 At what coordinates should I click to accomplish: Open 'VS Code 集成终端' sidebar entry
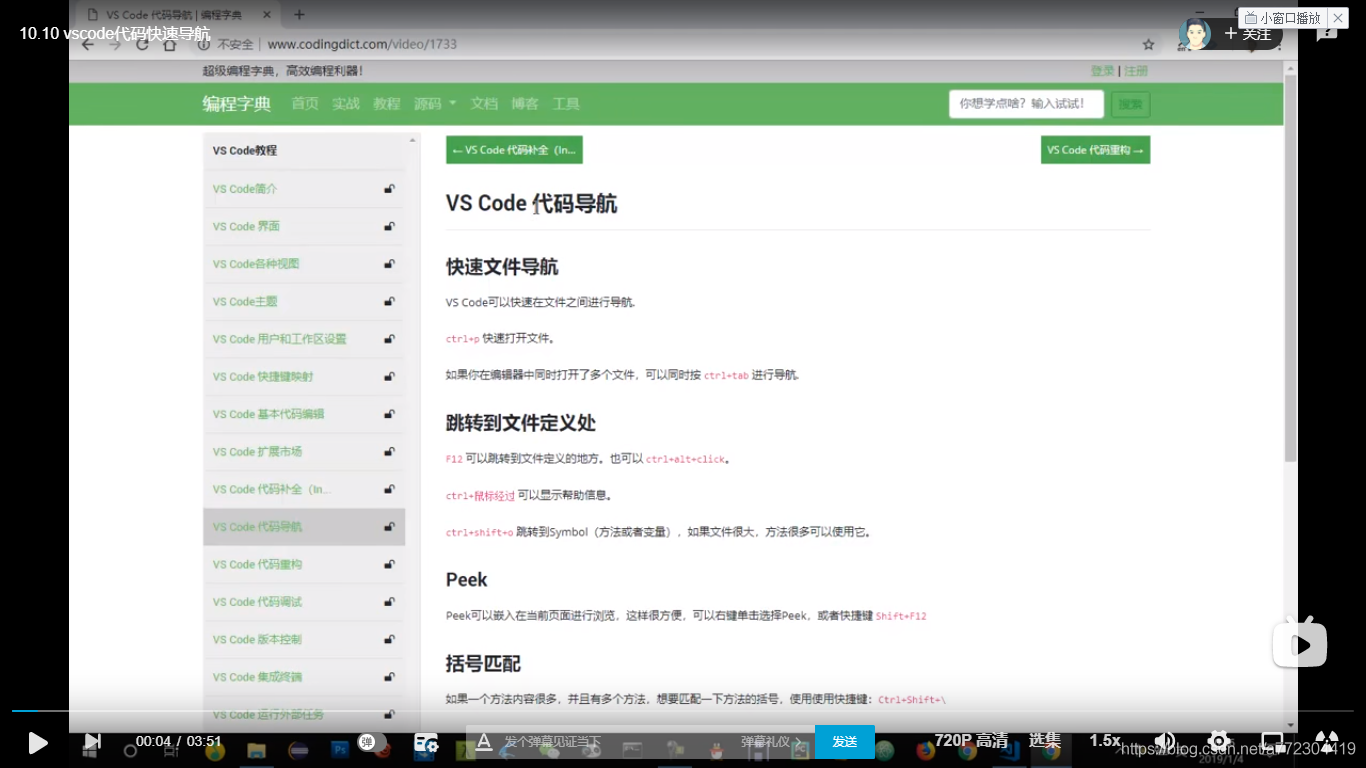(x=257, y=677)
